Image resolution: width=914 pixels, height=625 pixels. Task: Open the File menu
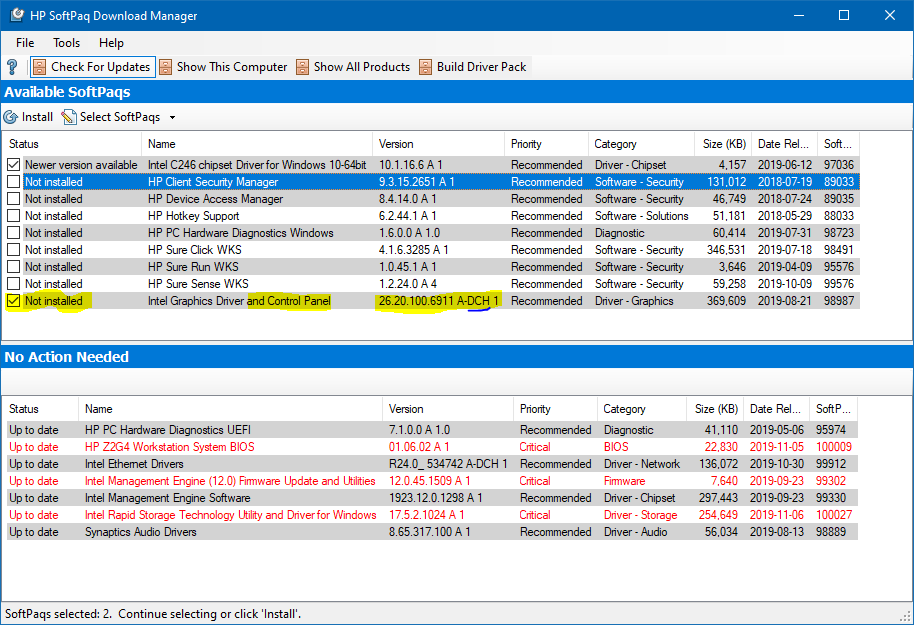pyautogui.click(x=24, y=42)
